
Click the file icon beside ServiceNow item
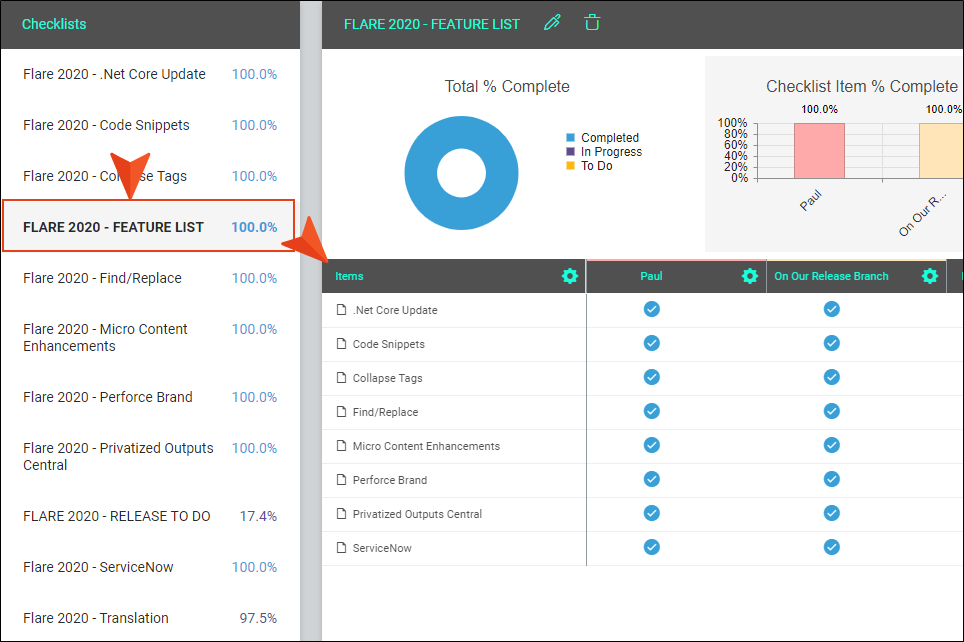point(341,547)
